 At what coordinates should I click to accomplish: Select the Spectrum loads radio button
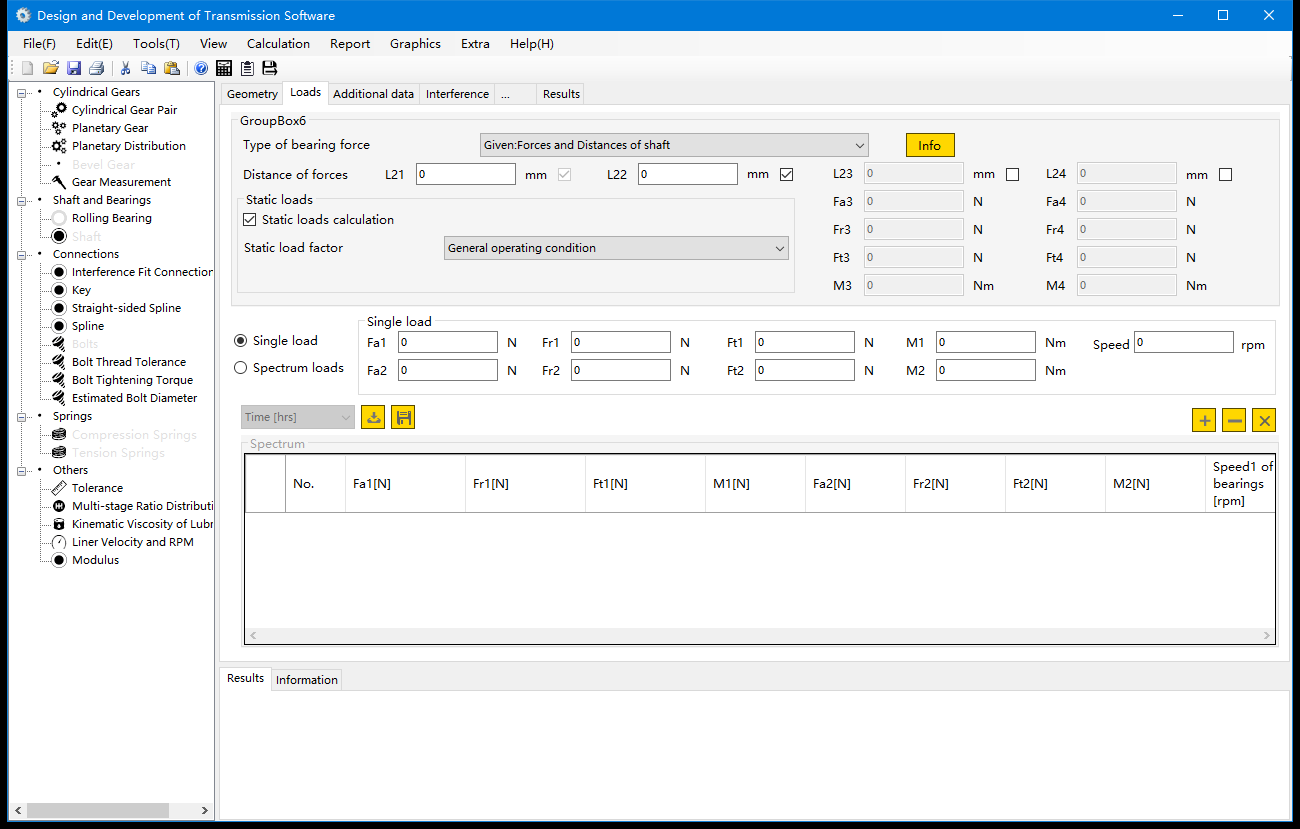[x=240, y=368]
